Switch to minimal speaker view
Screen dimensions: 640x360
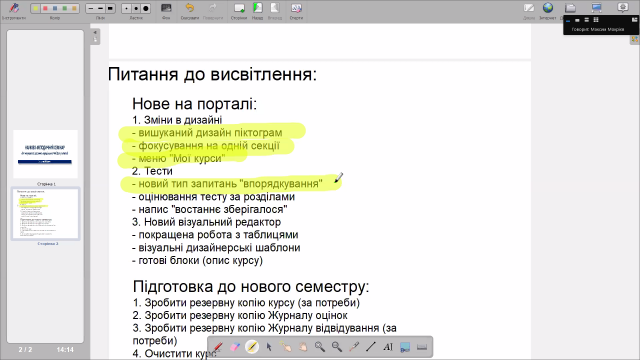pyautogui.click(x=568, y=20)
